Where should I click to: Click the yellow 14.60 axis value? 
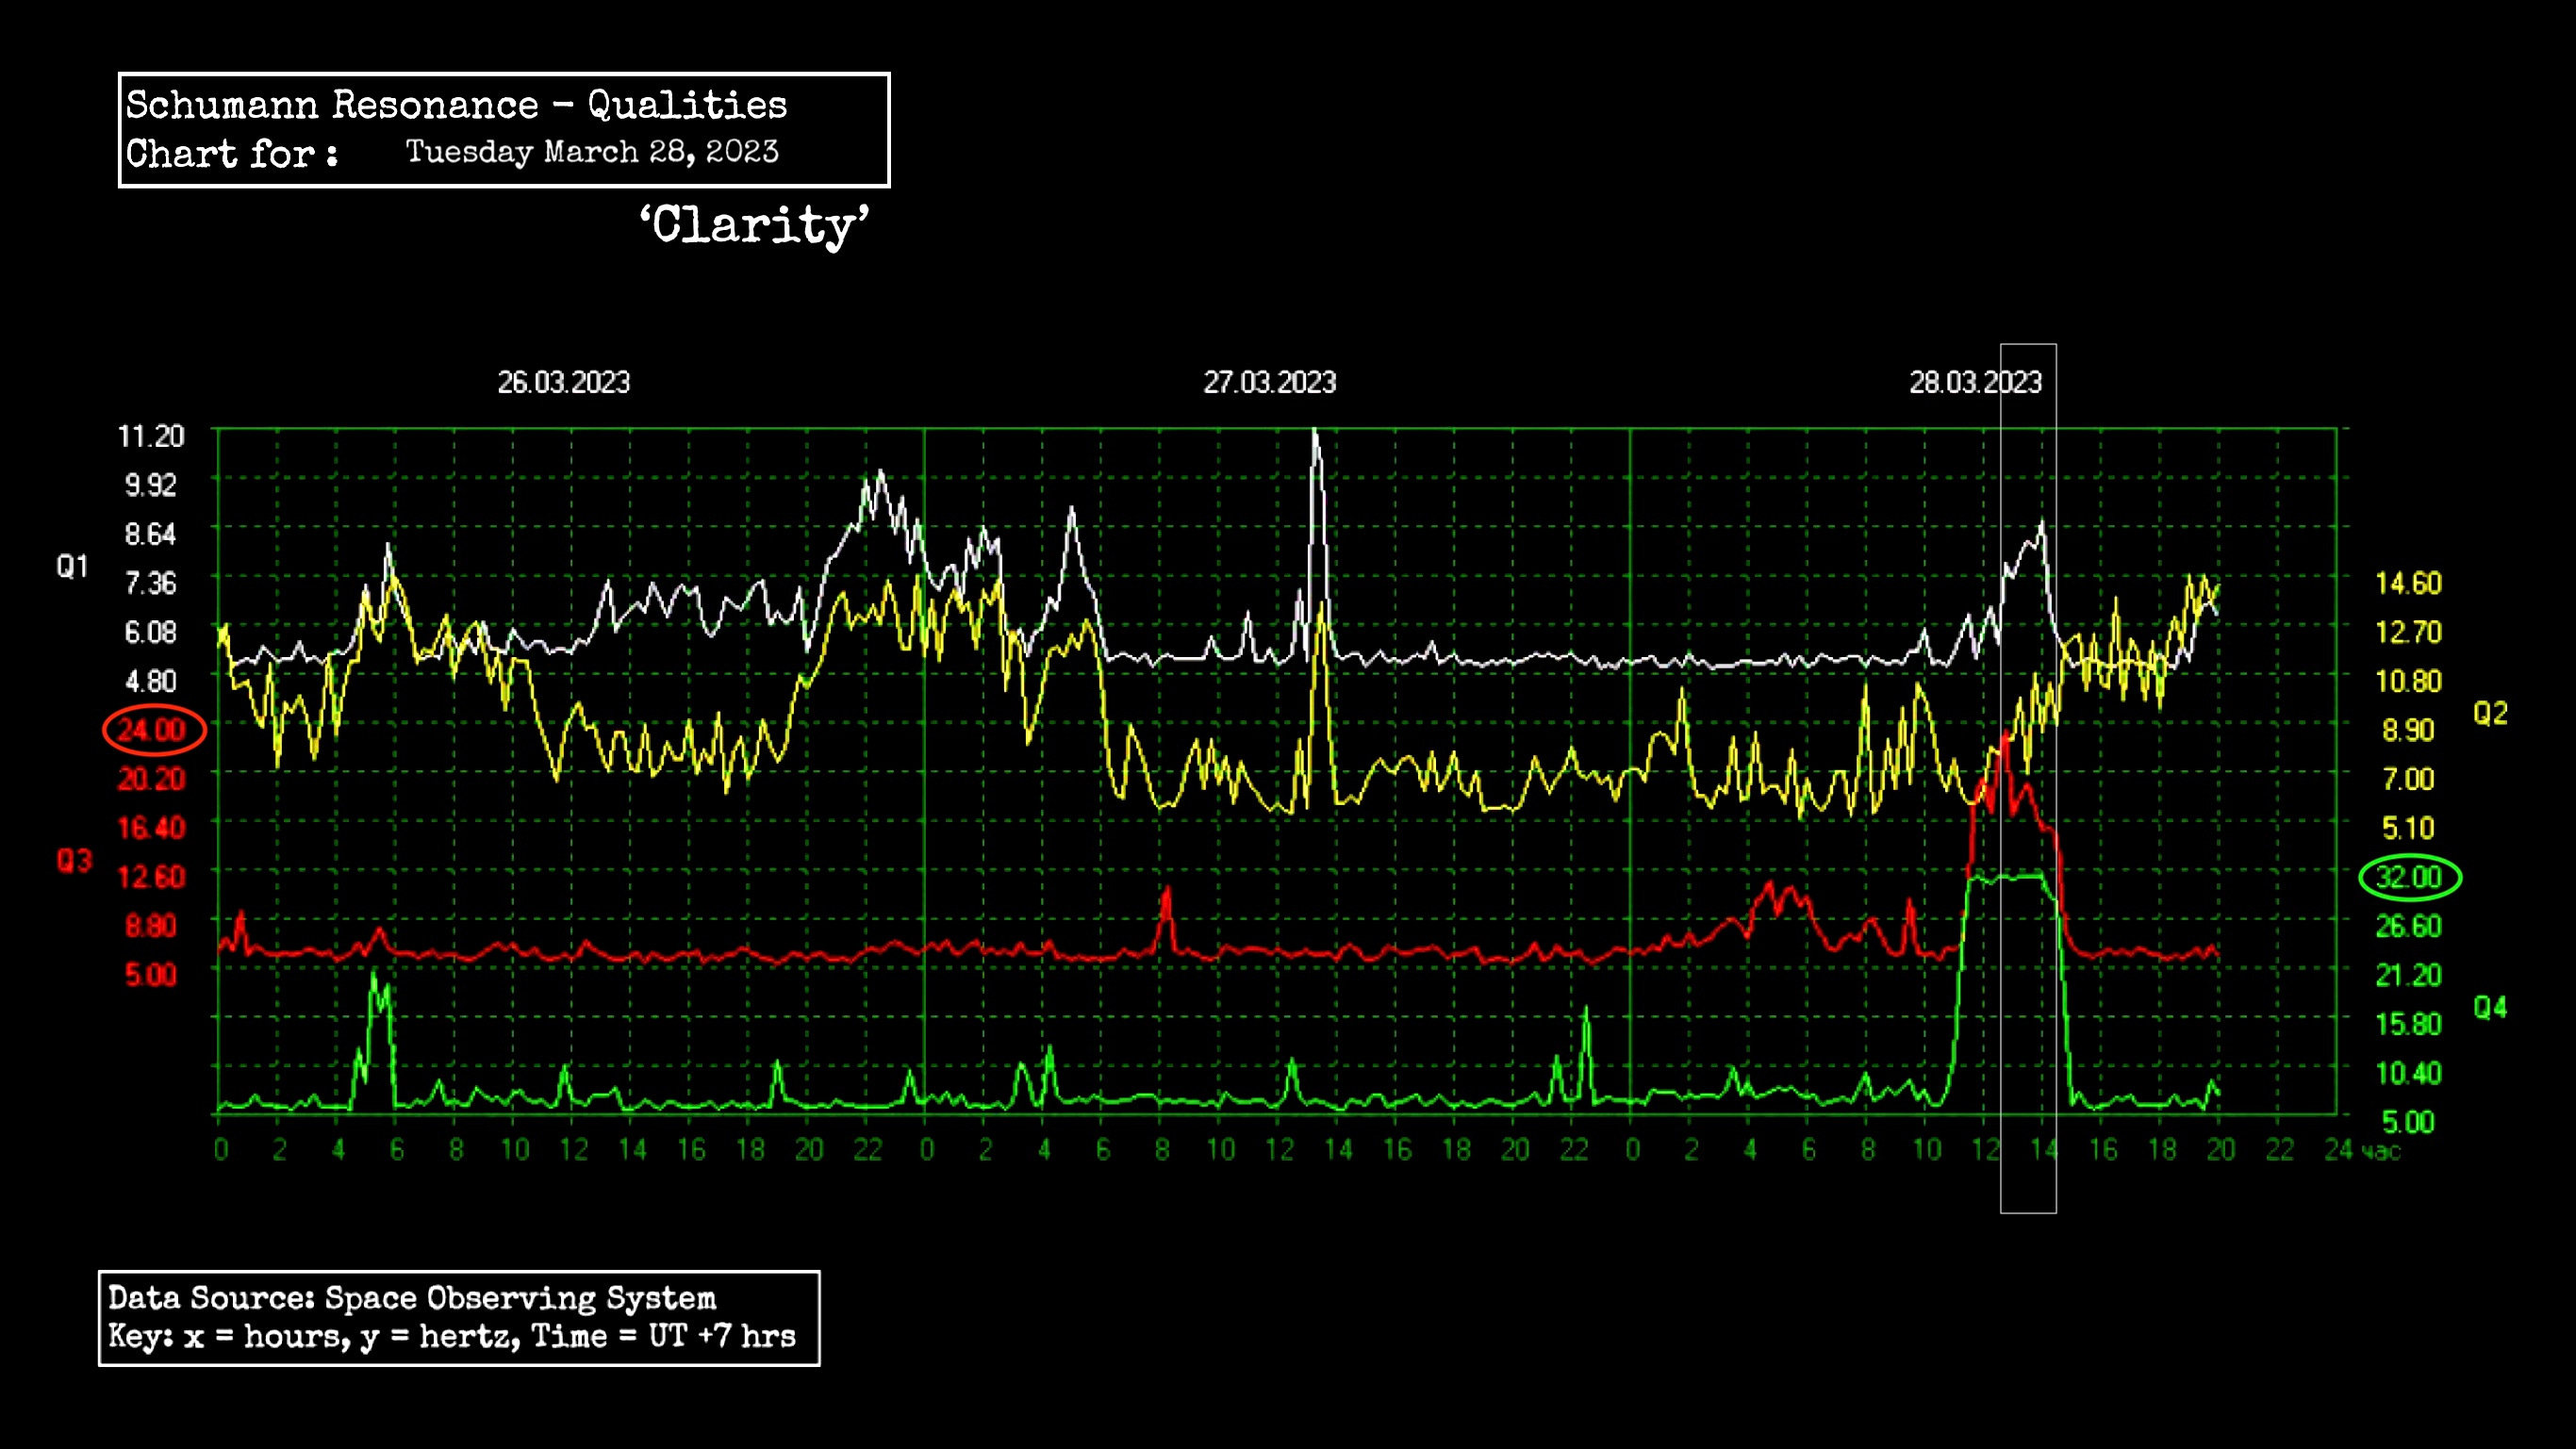[2408, 583]
